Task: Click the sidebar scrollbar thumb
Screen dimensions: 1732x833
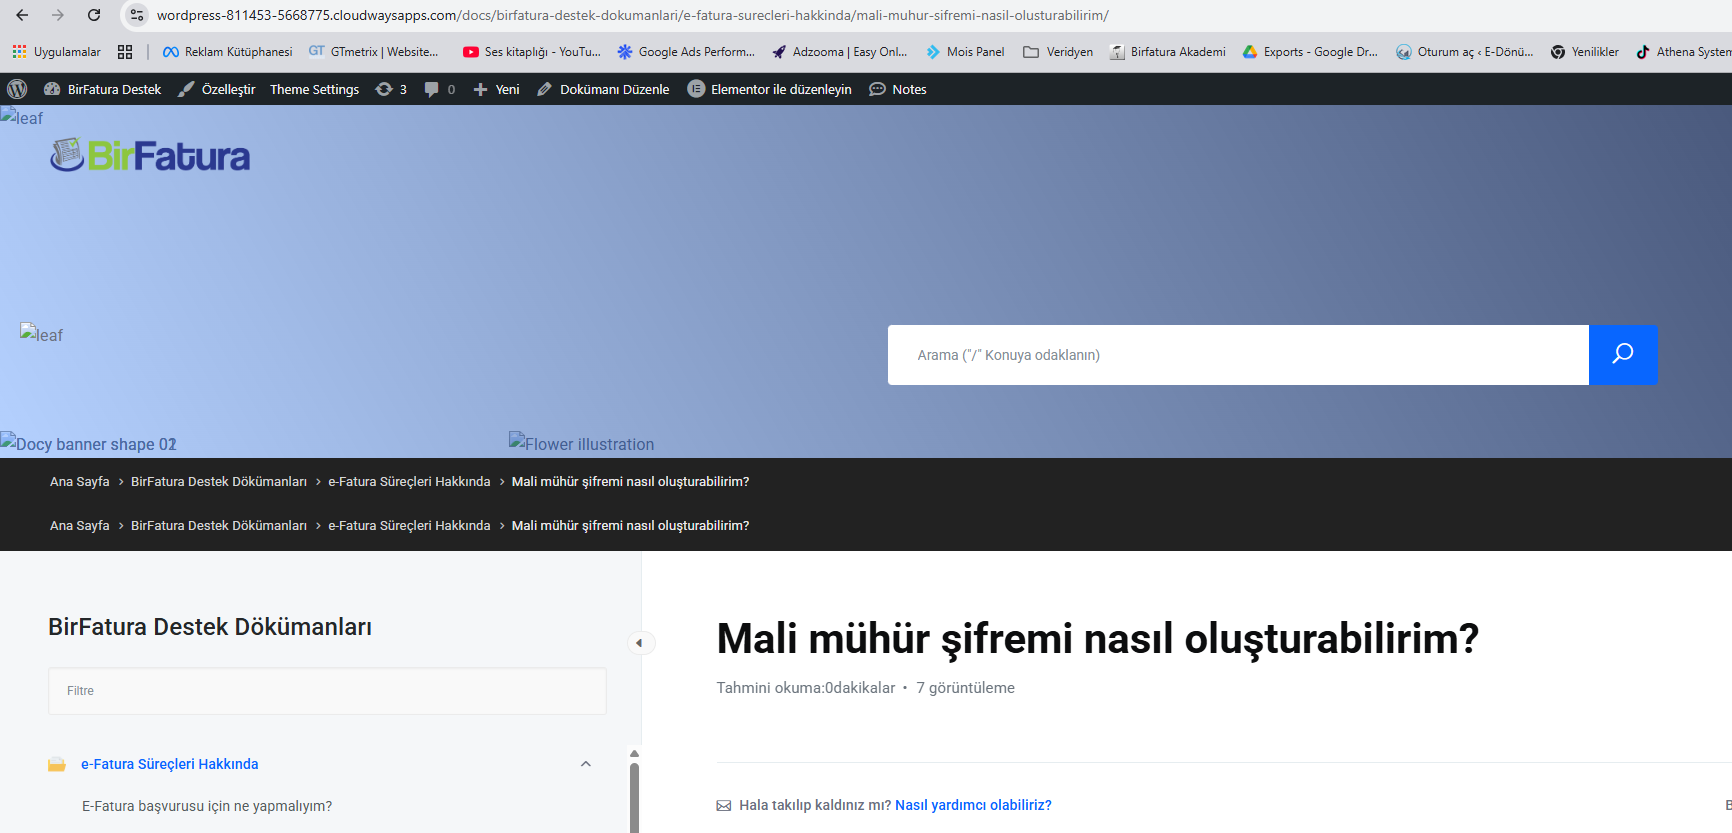Action: [x=634, y=797]
